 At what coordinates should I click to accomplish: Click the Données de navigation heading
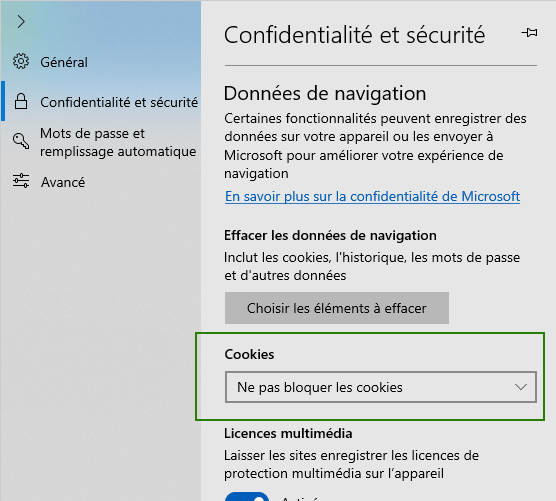[x=325, y=94]
